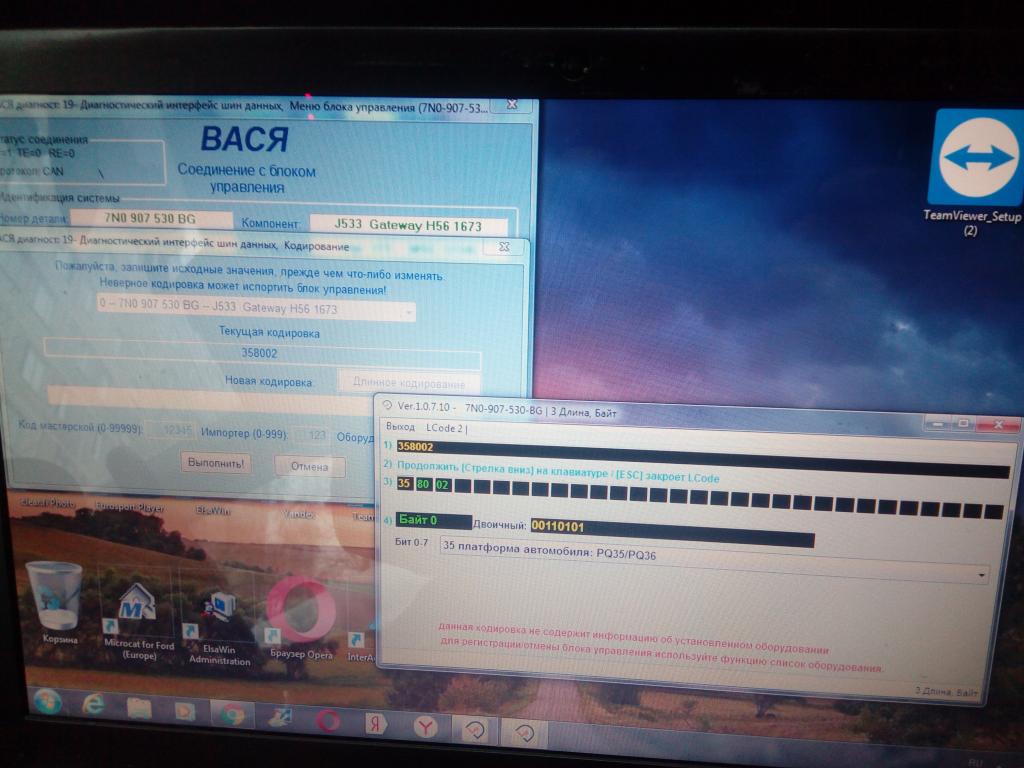Switch to first ВАСЯ diagnostic taskbar button
Screen dimensions: 1024x768
[475, 729]
